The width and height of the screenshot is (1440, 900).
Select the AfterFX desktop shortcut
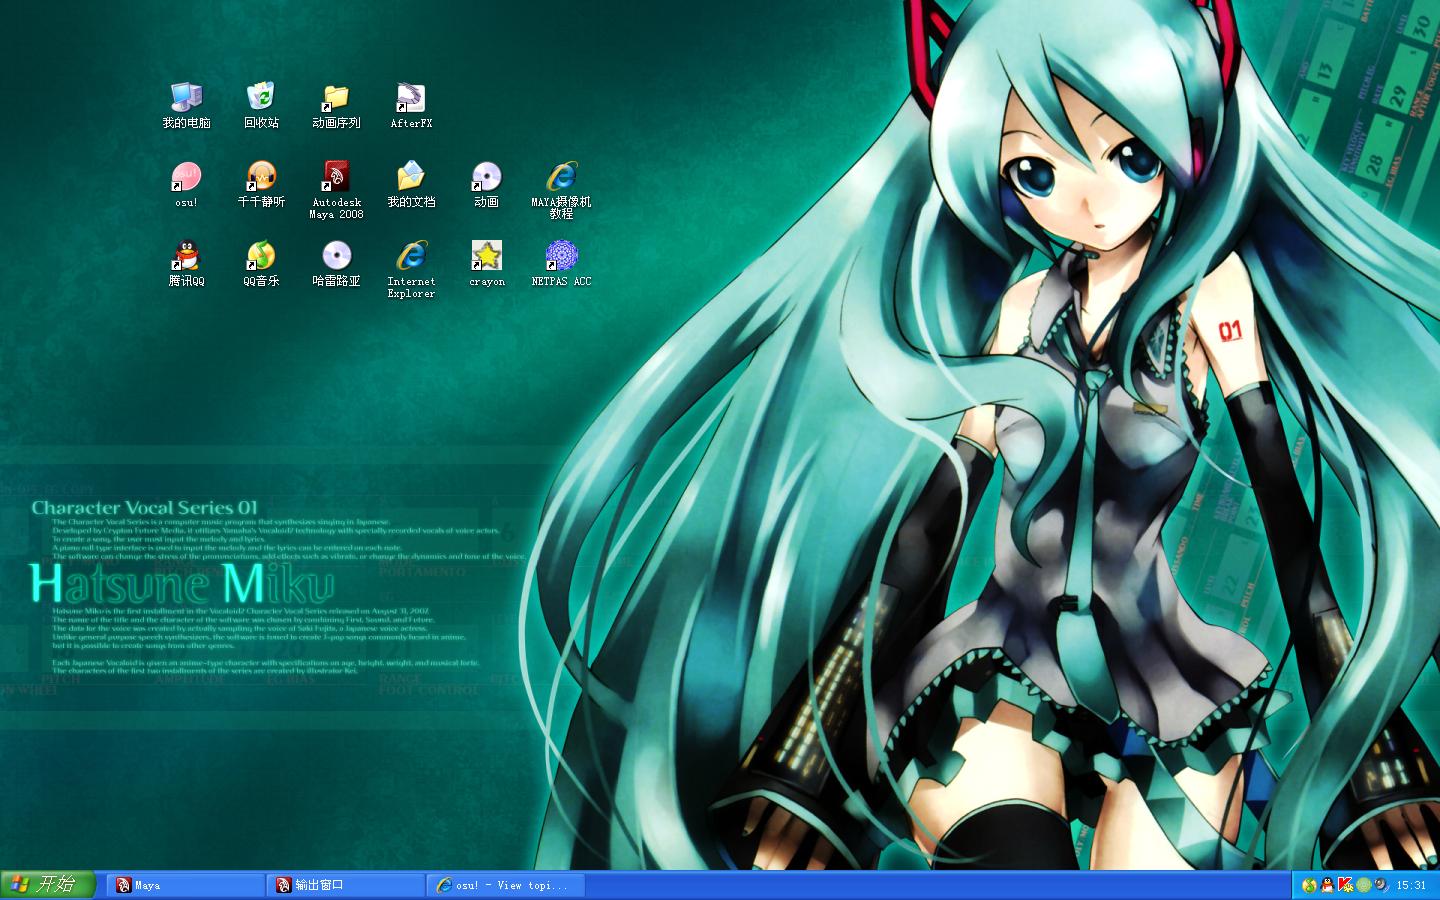pos(411,105)
